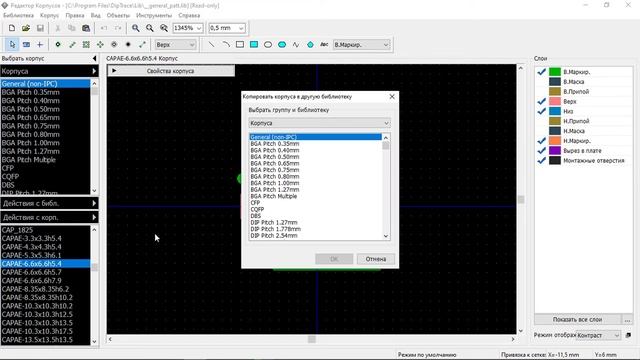Click the Показать все слои button
The image size is (640, 360).
tap(577, 320)
